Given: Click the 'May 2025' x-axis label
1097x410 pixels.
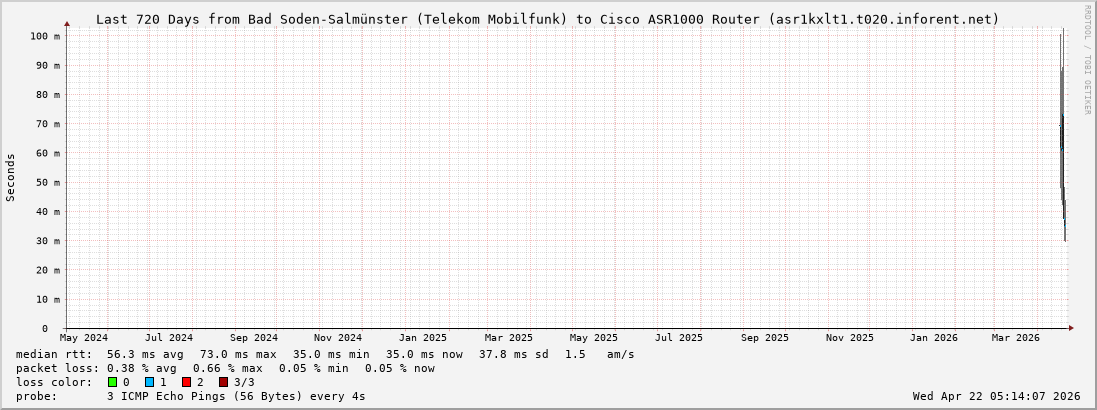Looking at the screenshot, I should point(594,338).
